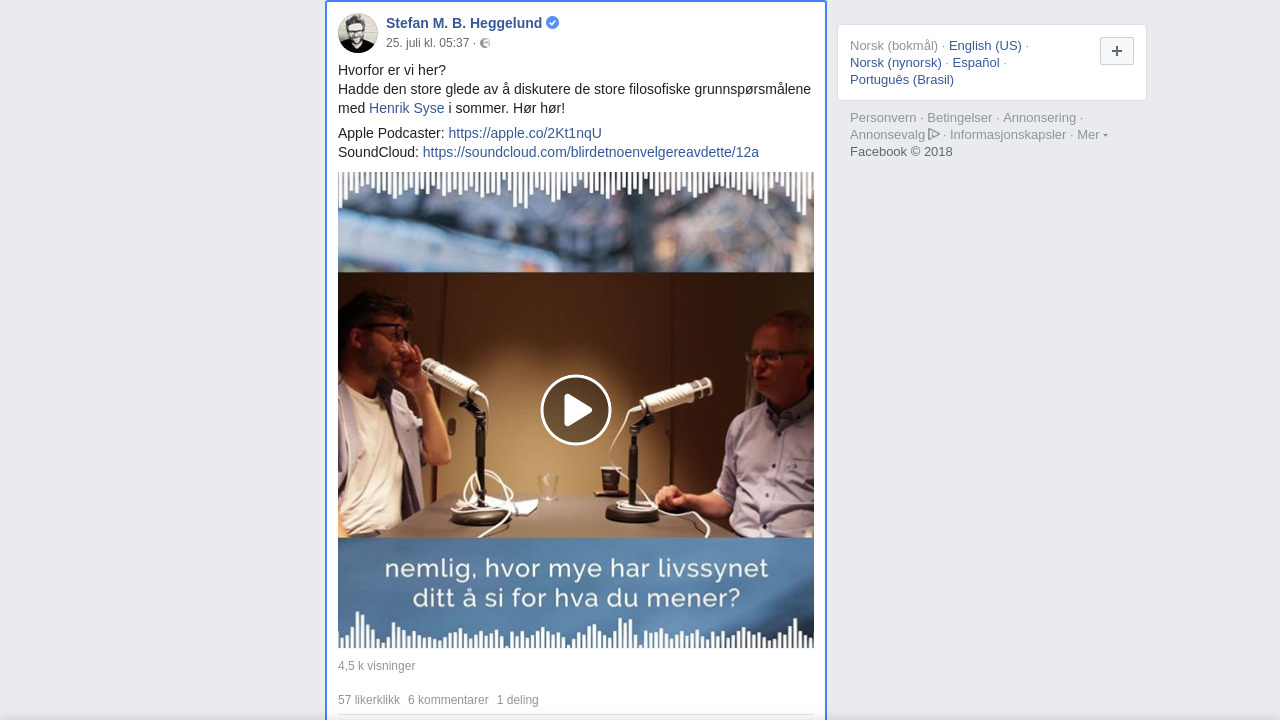The image size is (1280, 720).
Task: Open the SoundCloud episode link
Action: pos(591,152)
